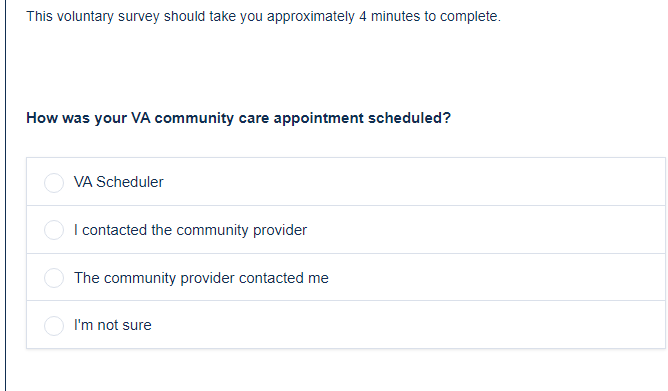This screenshot has width=668, height=391.
Task: Click blank space in 'I contacted' option row
Action: 486,230
